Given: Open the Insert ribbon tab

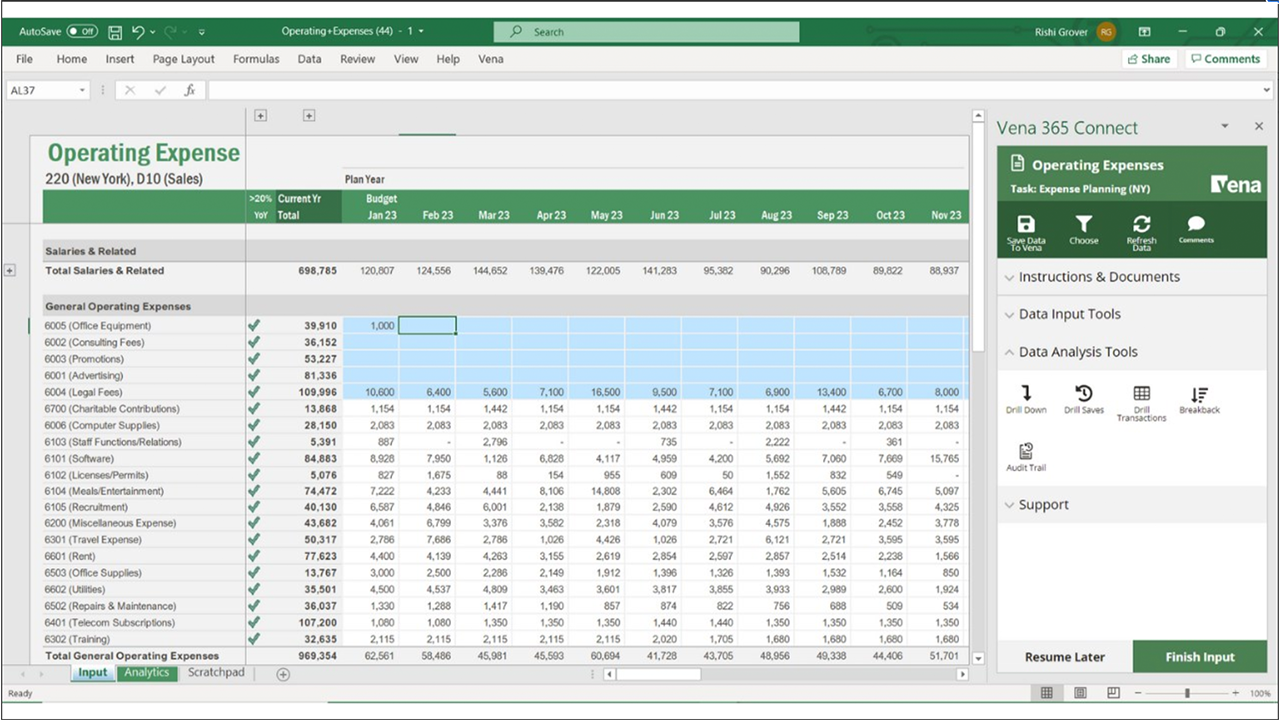Looking at the screenshot, I should click(120, 59).
